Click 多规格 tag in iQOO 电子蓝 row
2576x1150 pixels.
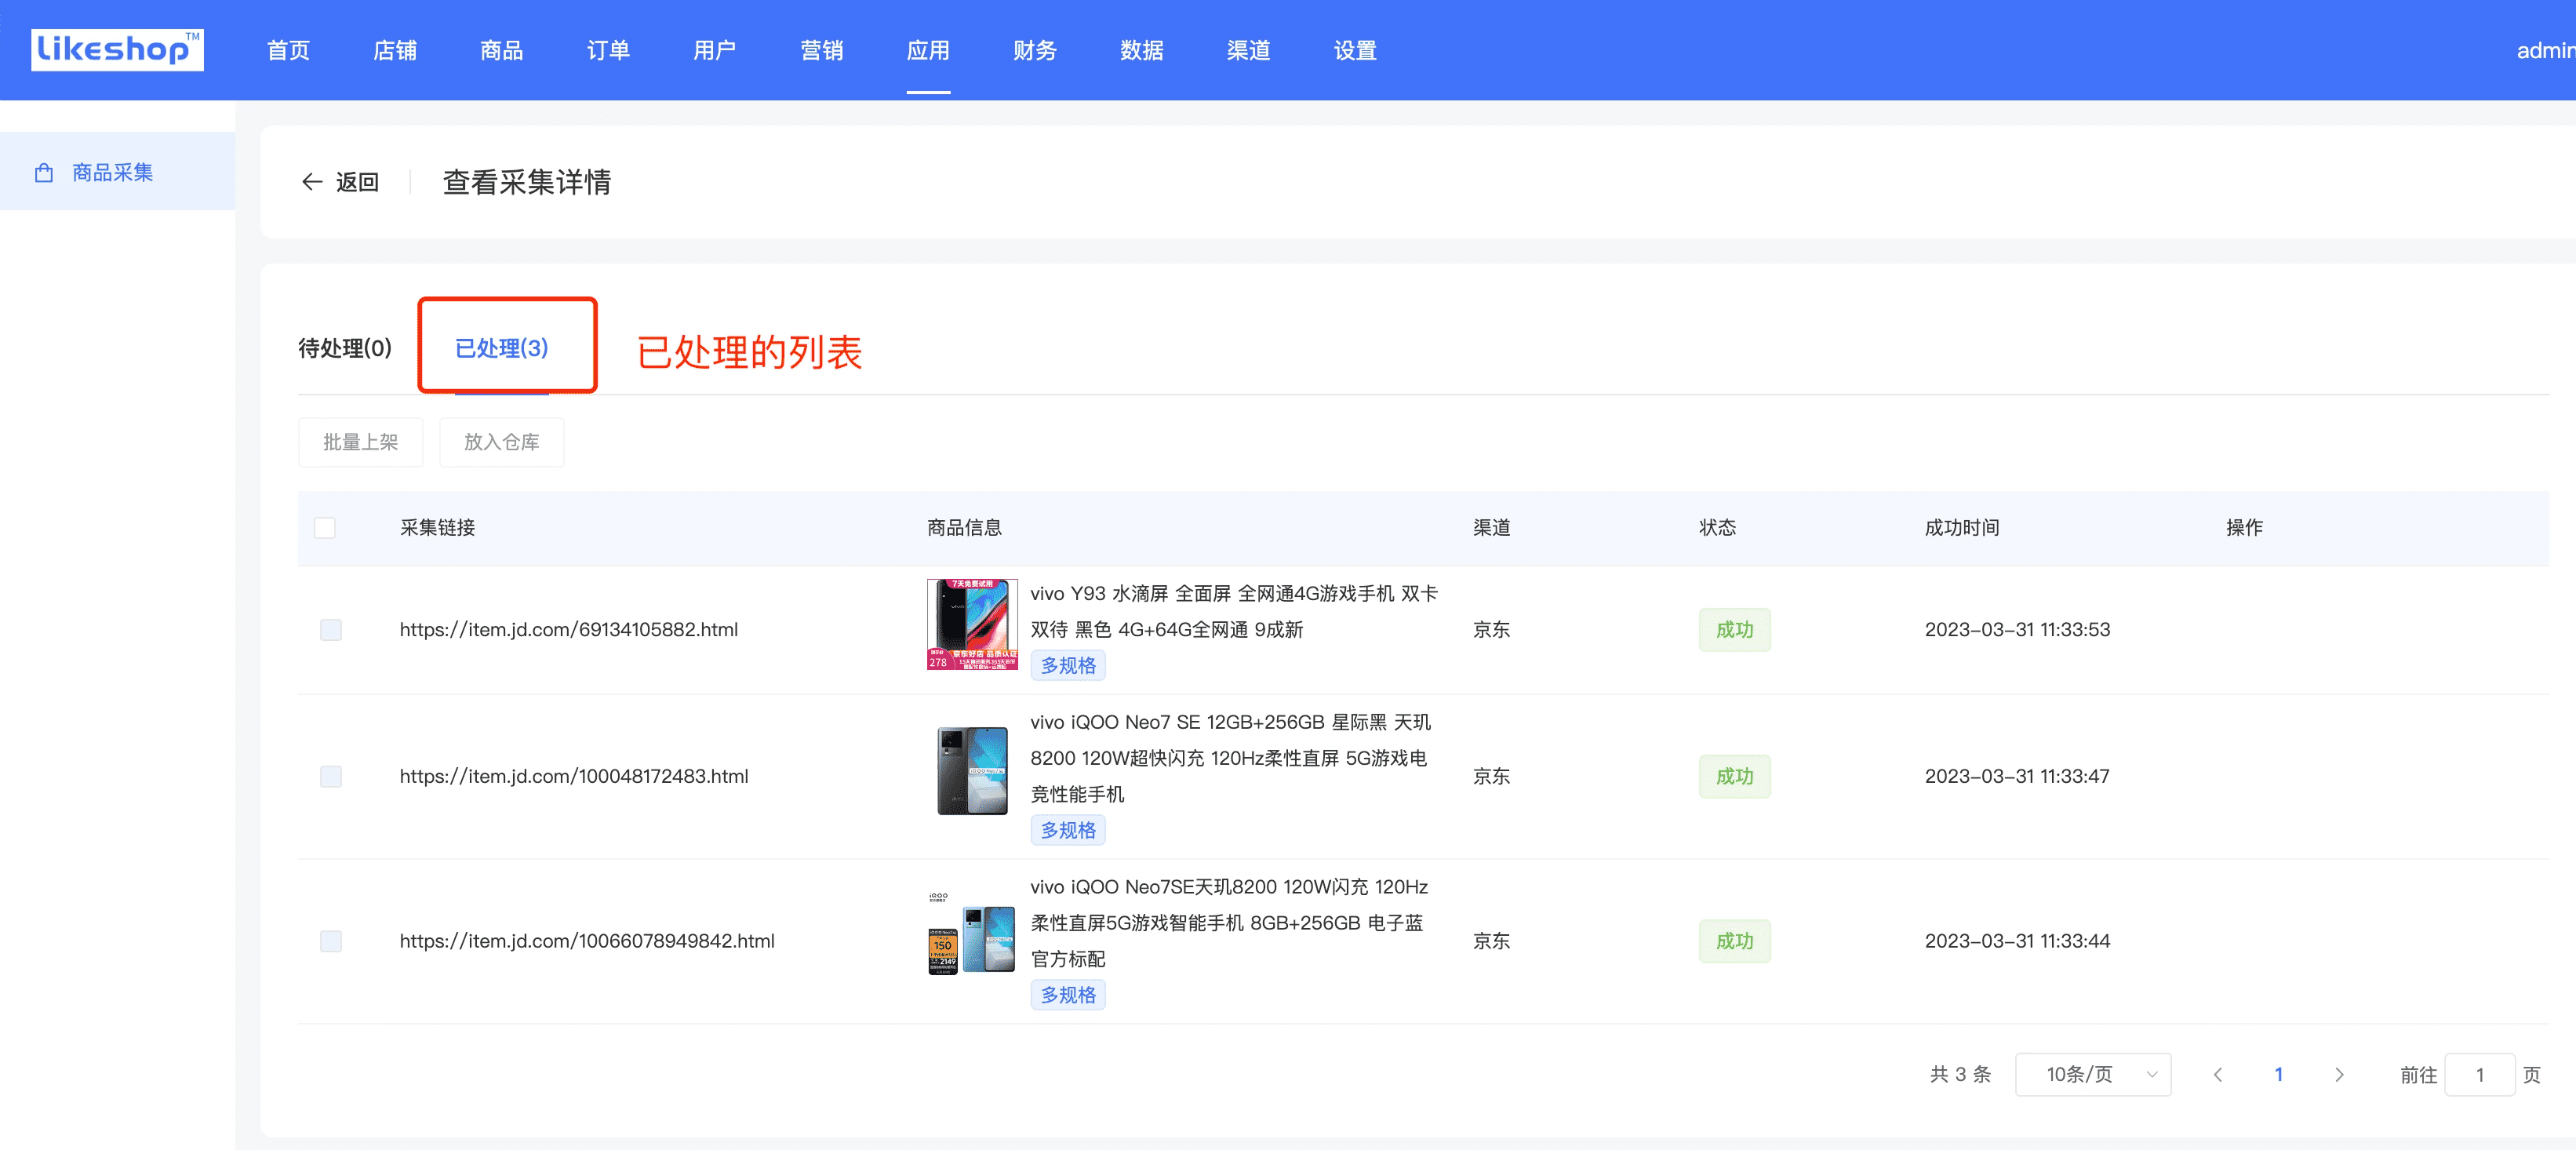1068,996
